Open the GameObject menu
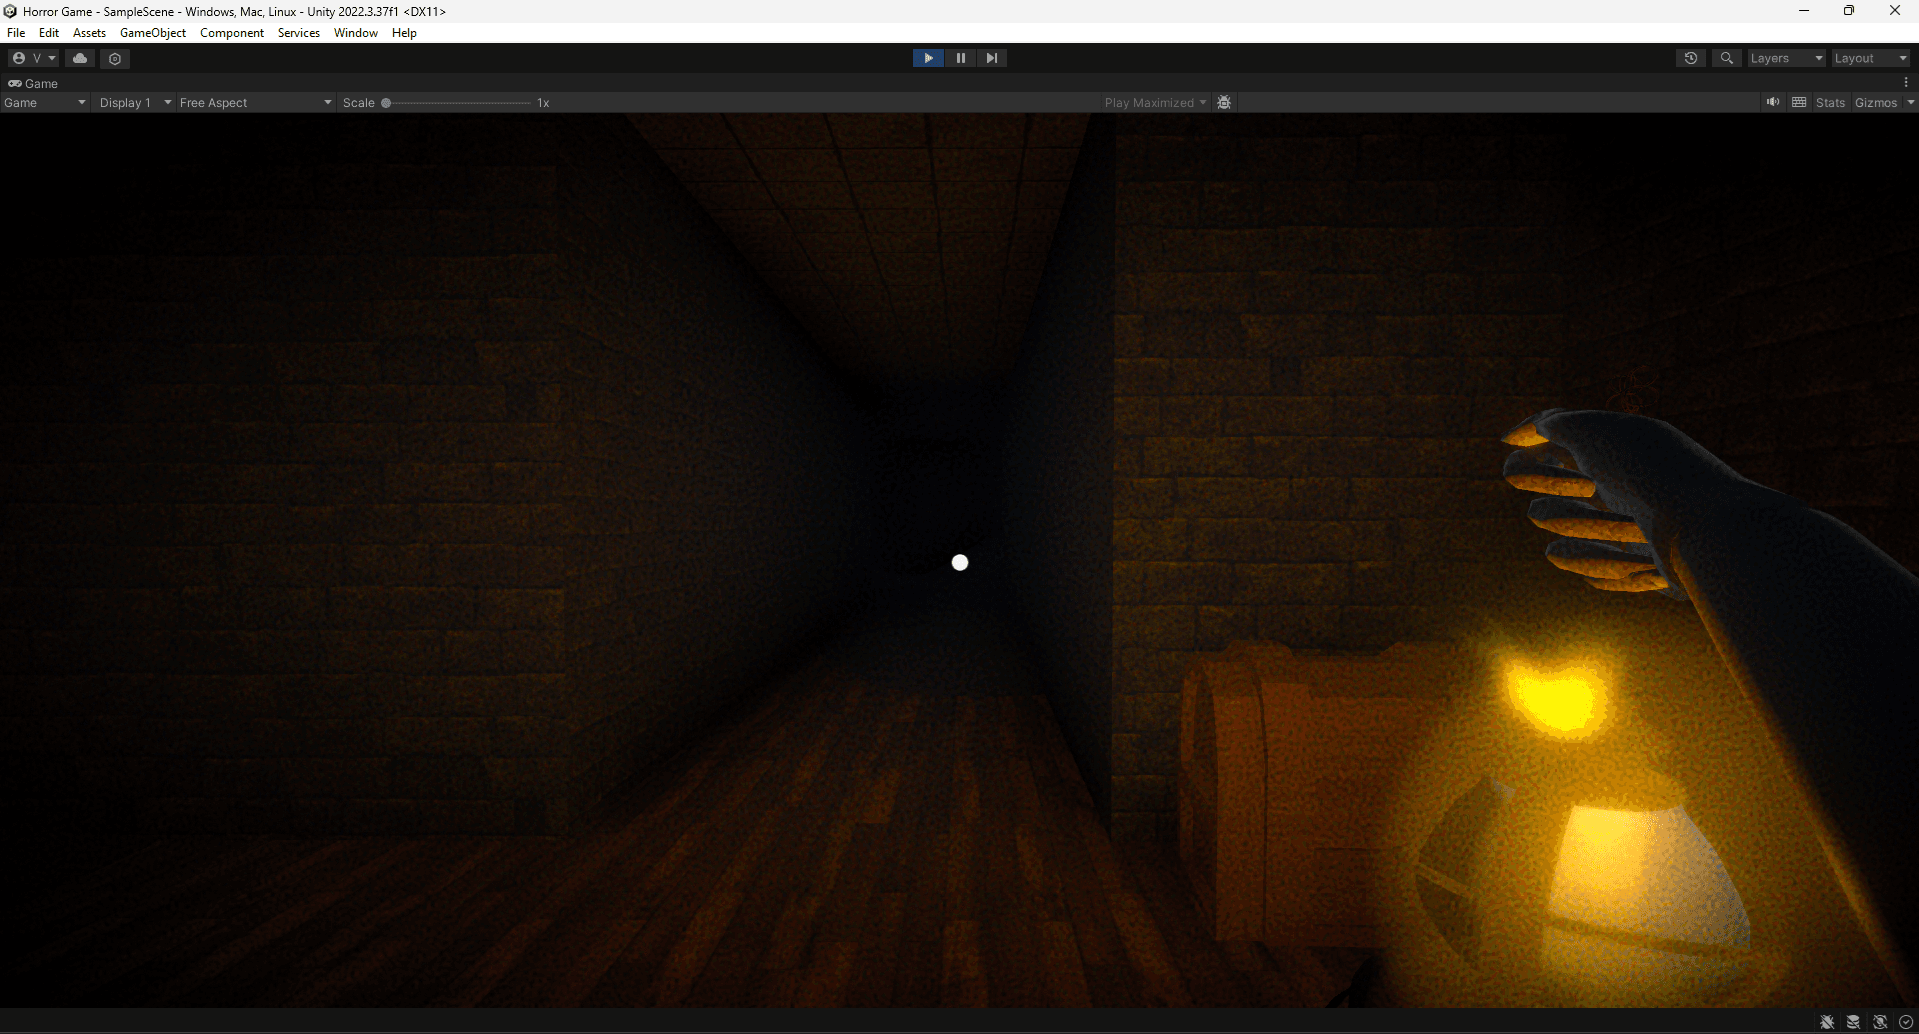 coord(152,32)
